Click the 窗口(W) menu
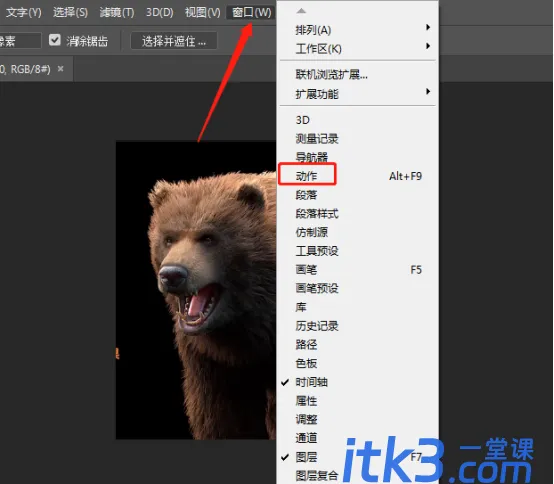 tap(251, 13)
